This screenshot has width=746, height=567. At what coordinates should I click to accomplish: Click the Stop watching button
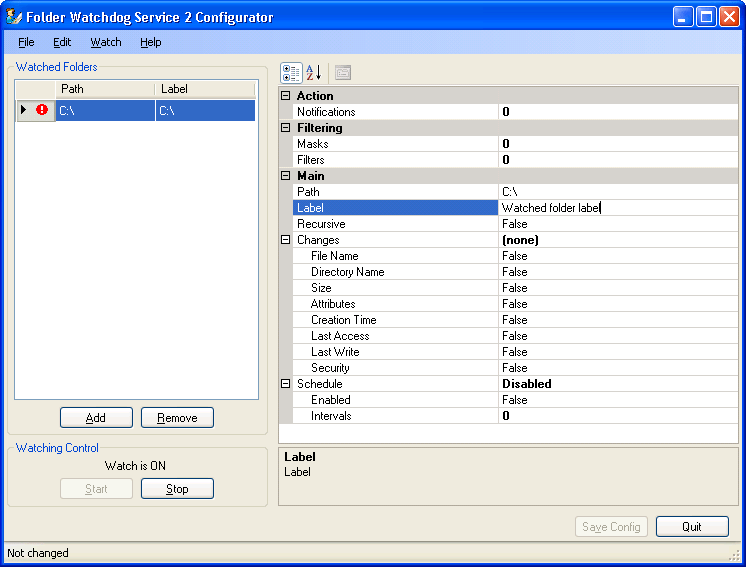[x=177, y=489]
